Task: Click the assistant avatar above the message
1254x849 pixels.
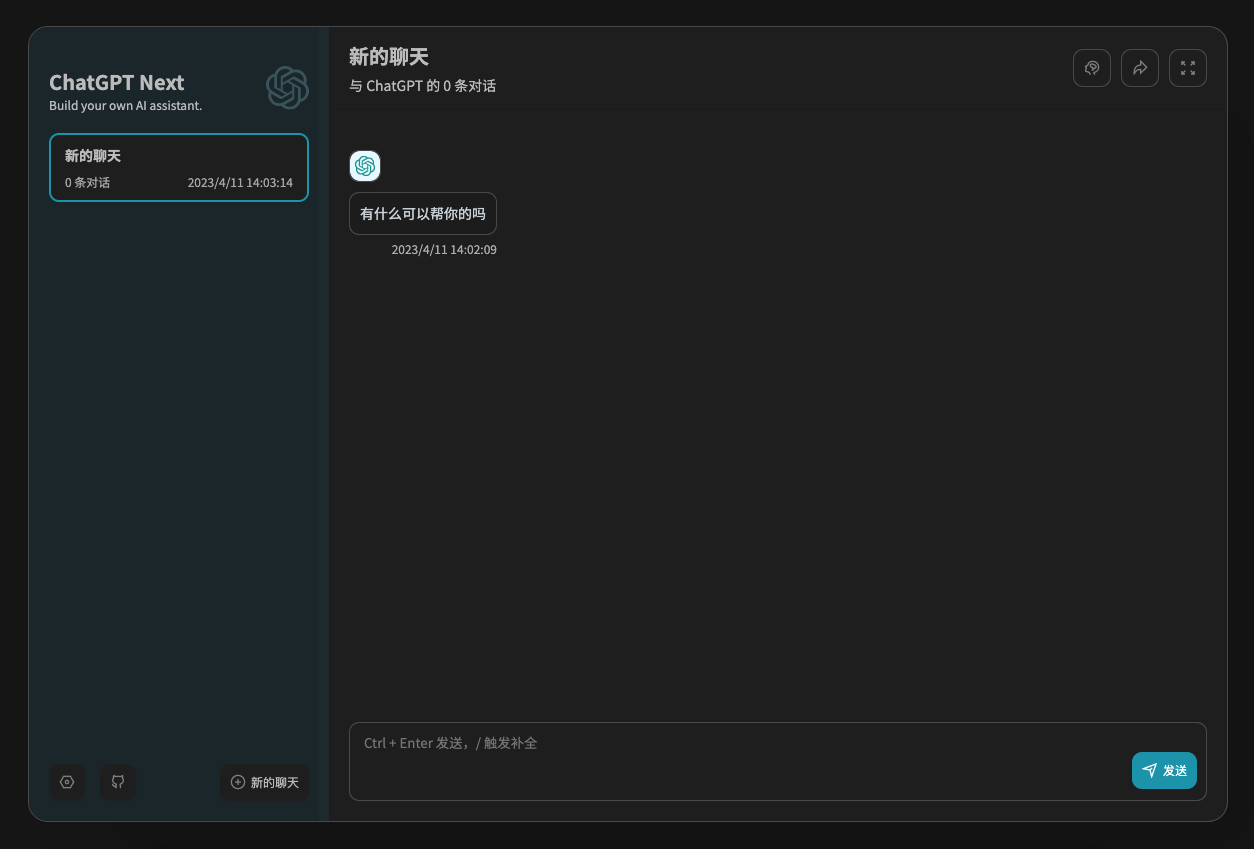Action: tap(365, 166)
